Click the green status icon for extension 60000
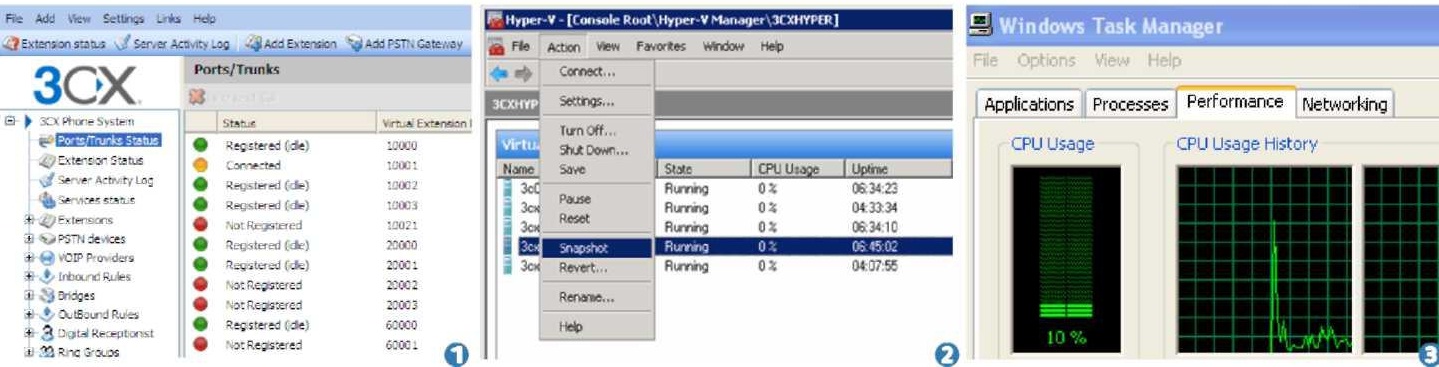The image size is (1439, 367). [x=200, y=325]
